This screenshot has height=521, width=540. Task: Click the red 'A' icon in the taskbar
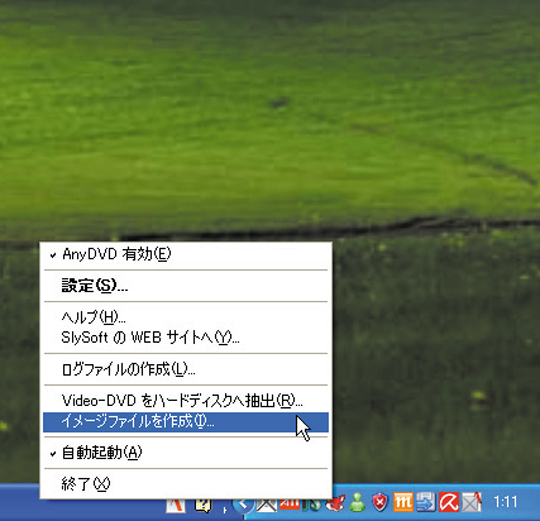[176, 506]
